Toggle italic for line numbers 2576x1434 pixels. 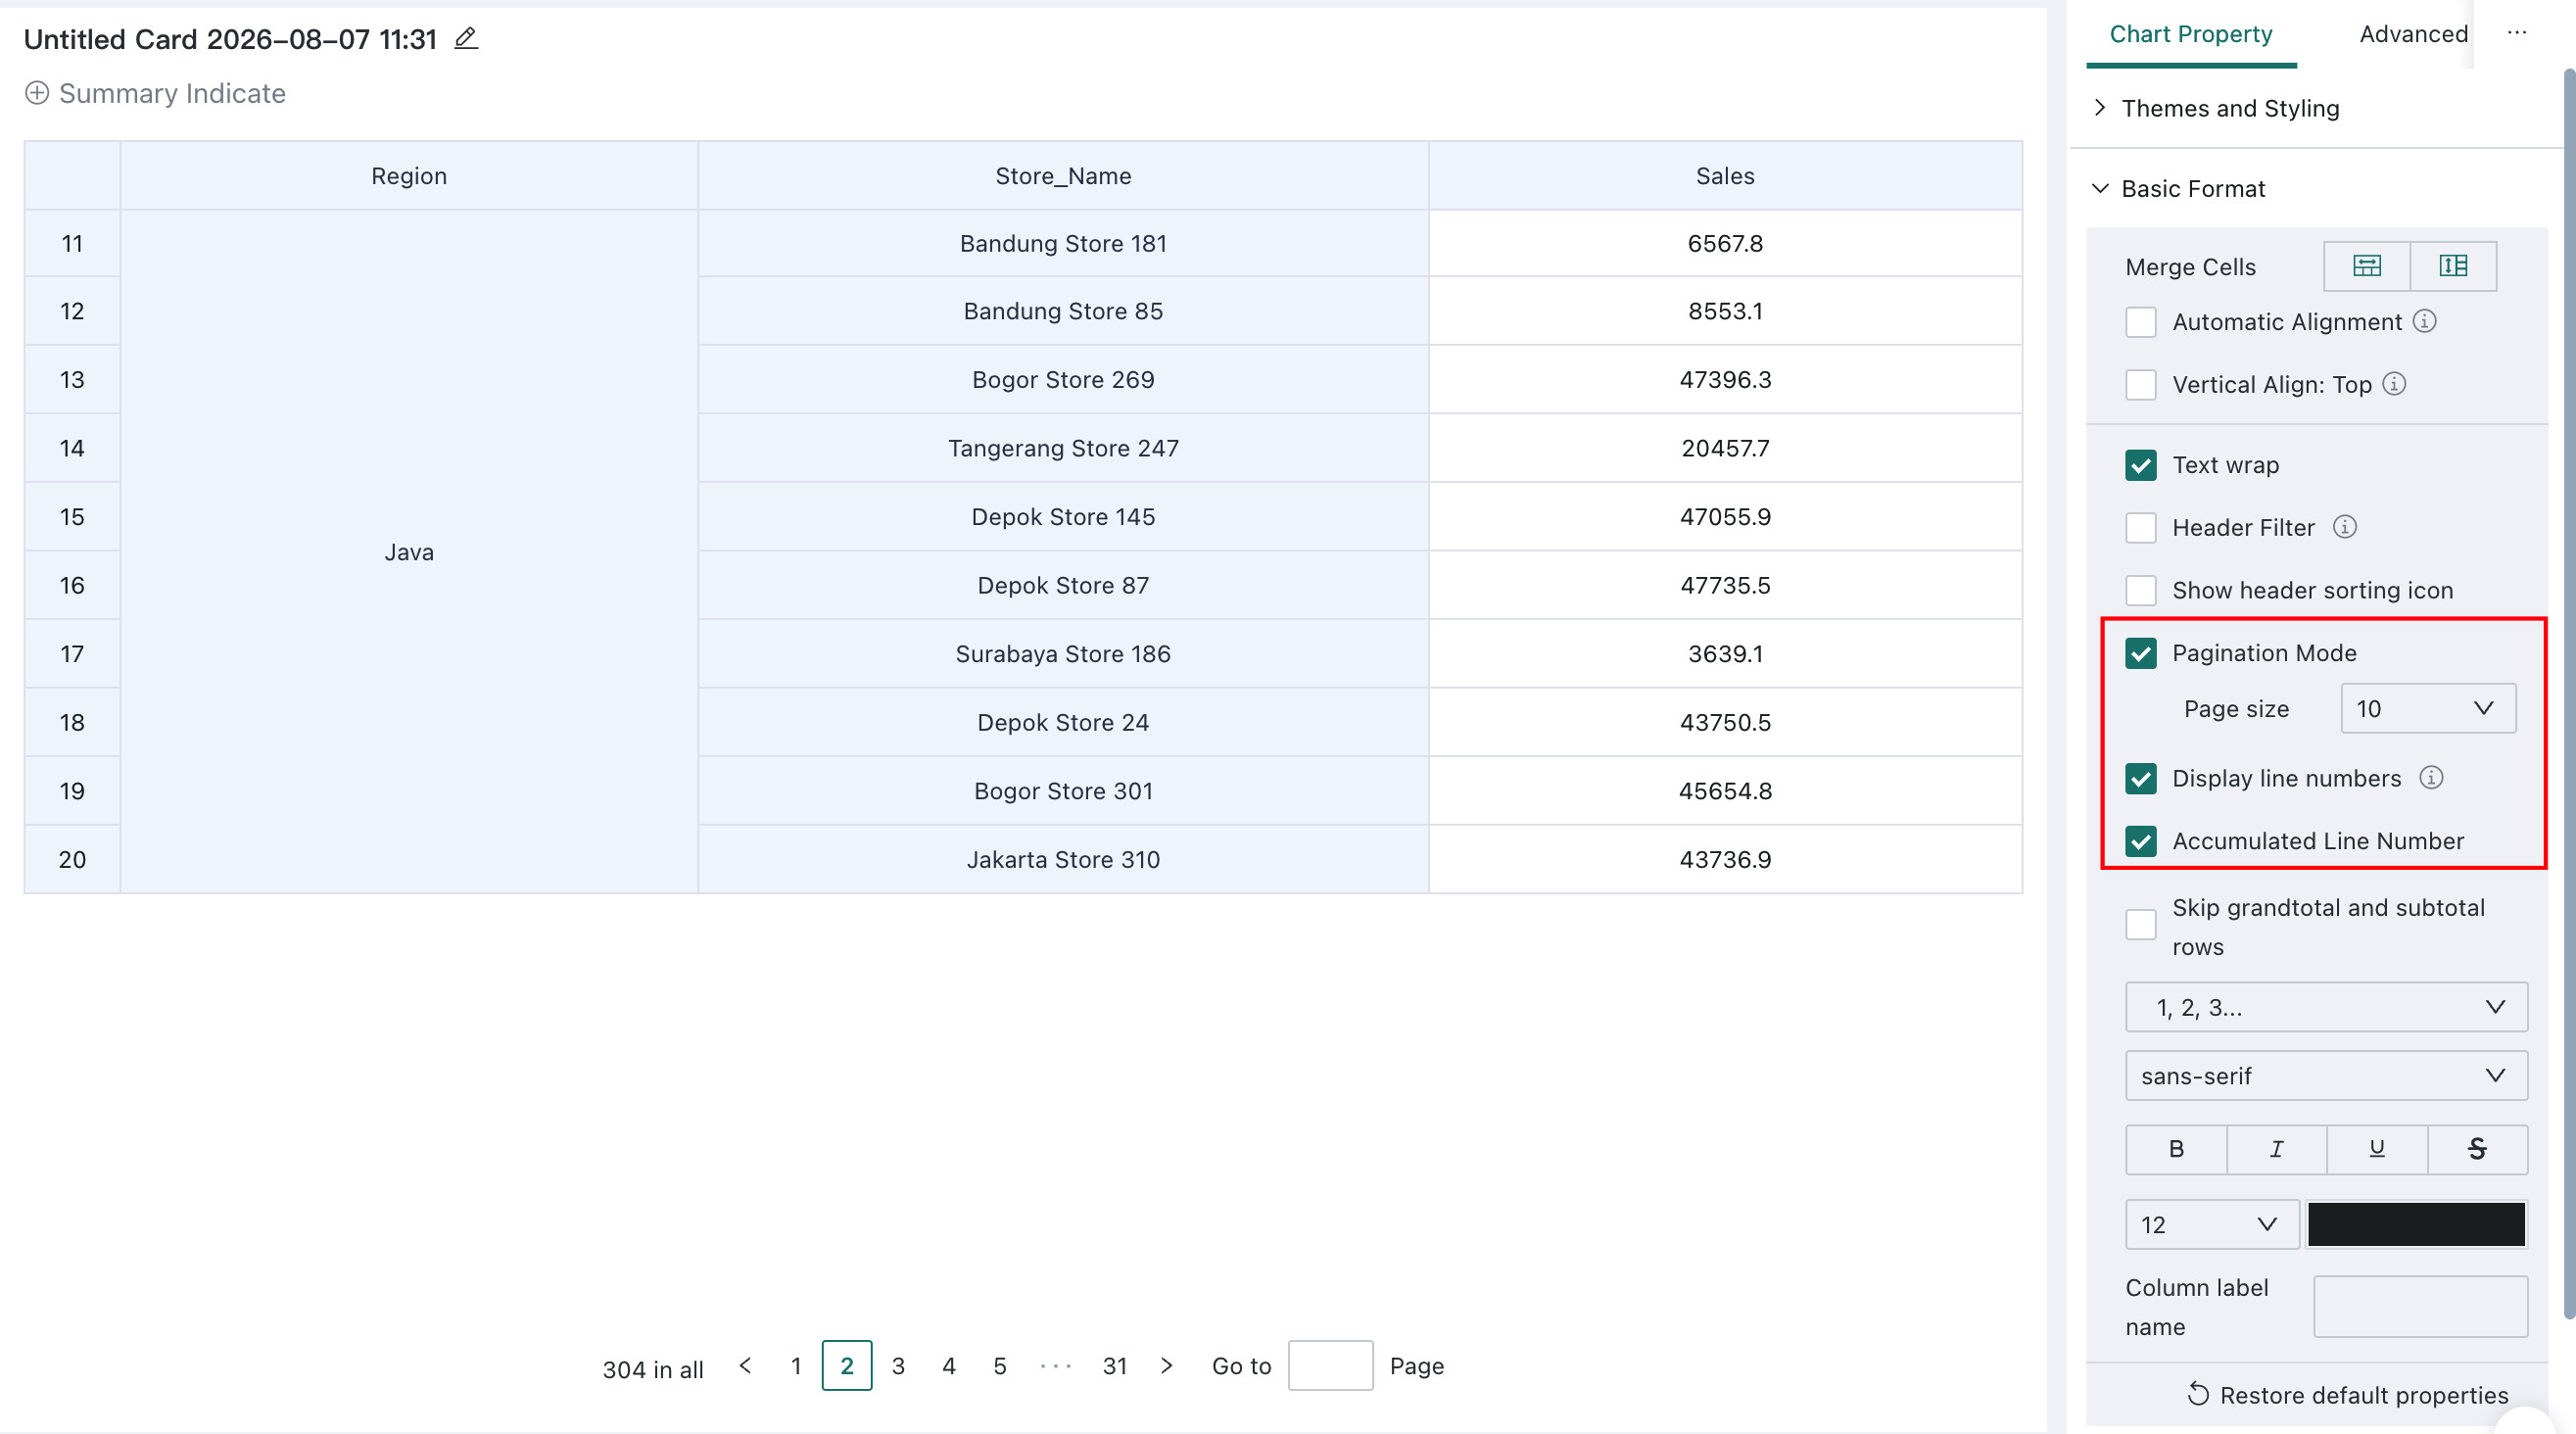coord(2277,1149)
